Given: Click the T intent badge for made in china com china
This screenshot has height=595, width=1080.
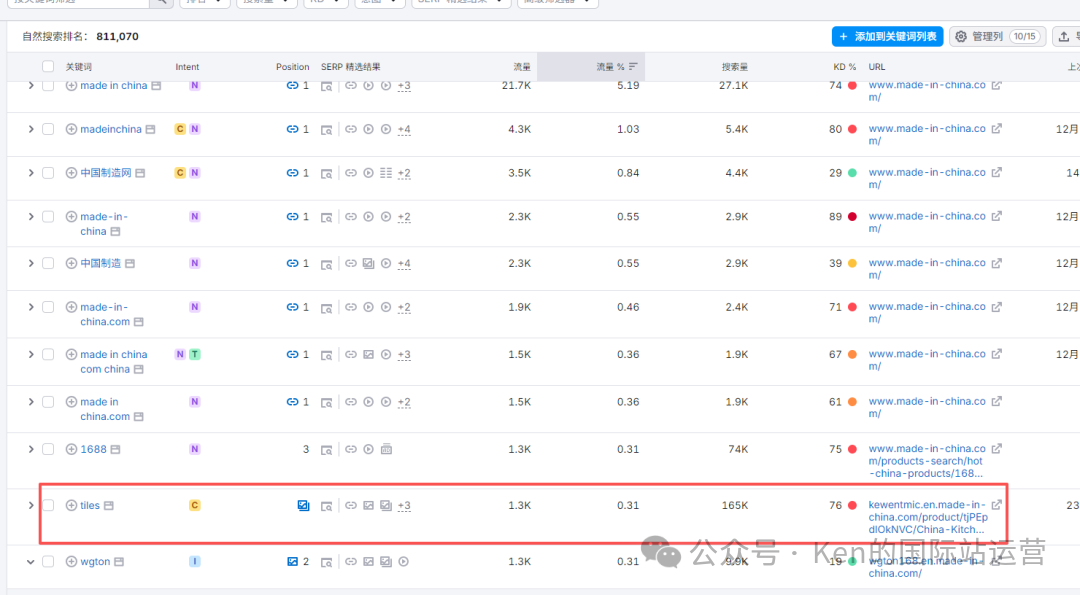Looking at the screenshot, I should [195, 355].
